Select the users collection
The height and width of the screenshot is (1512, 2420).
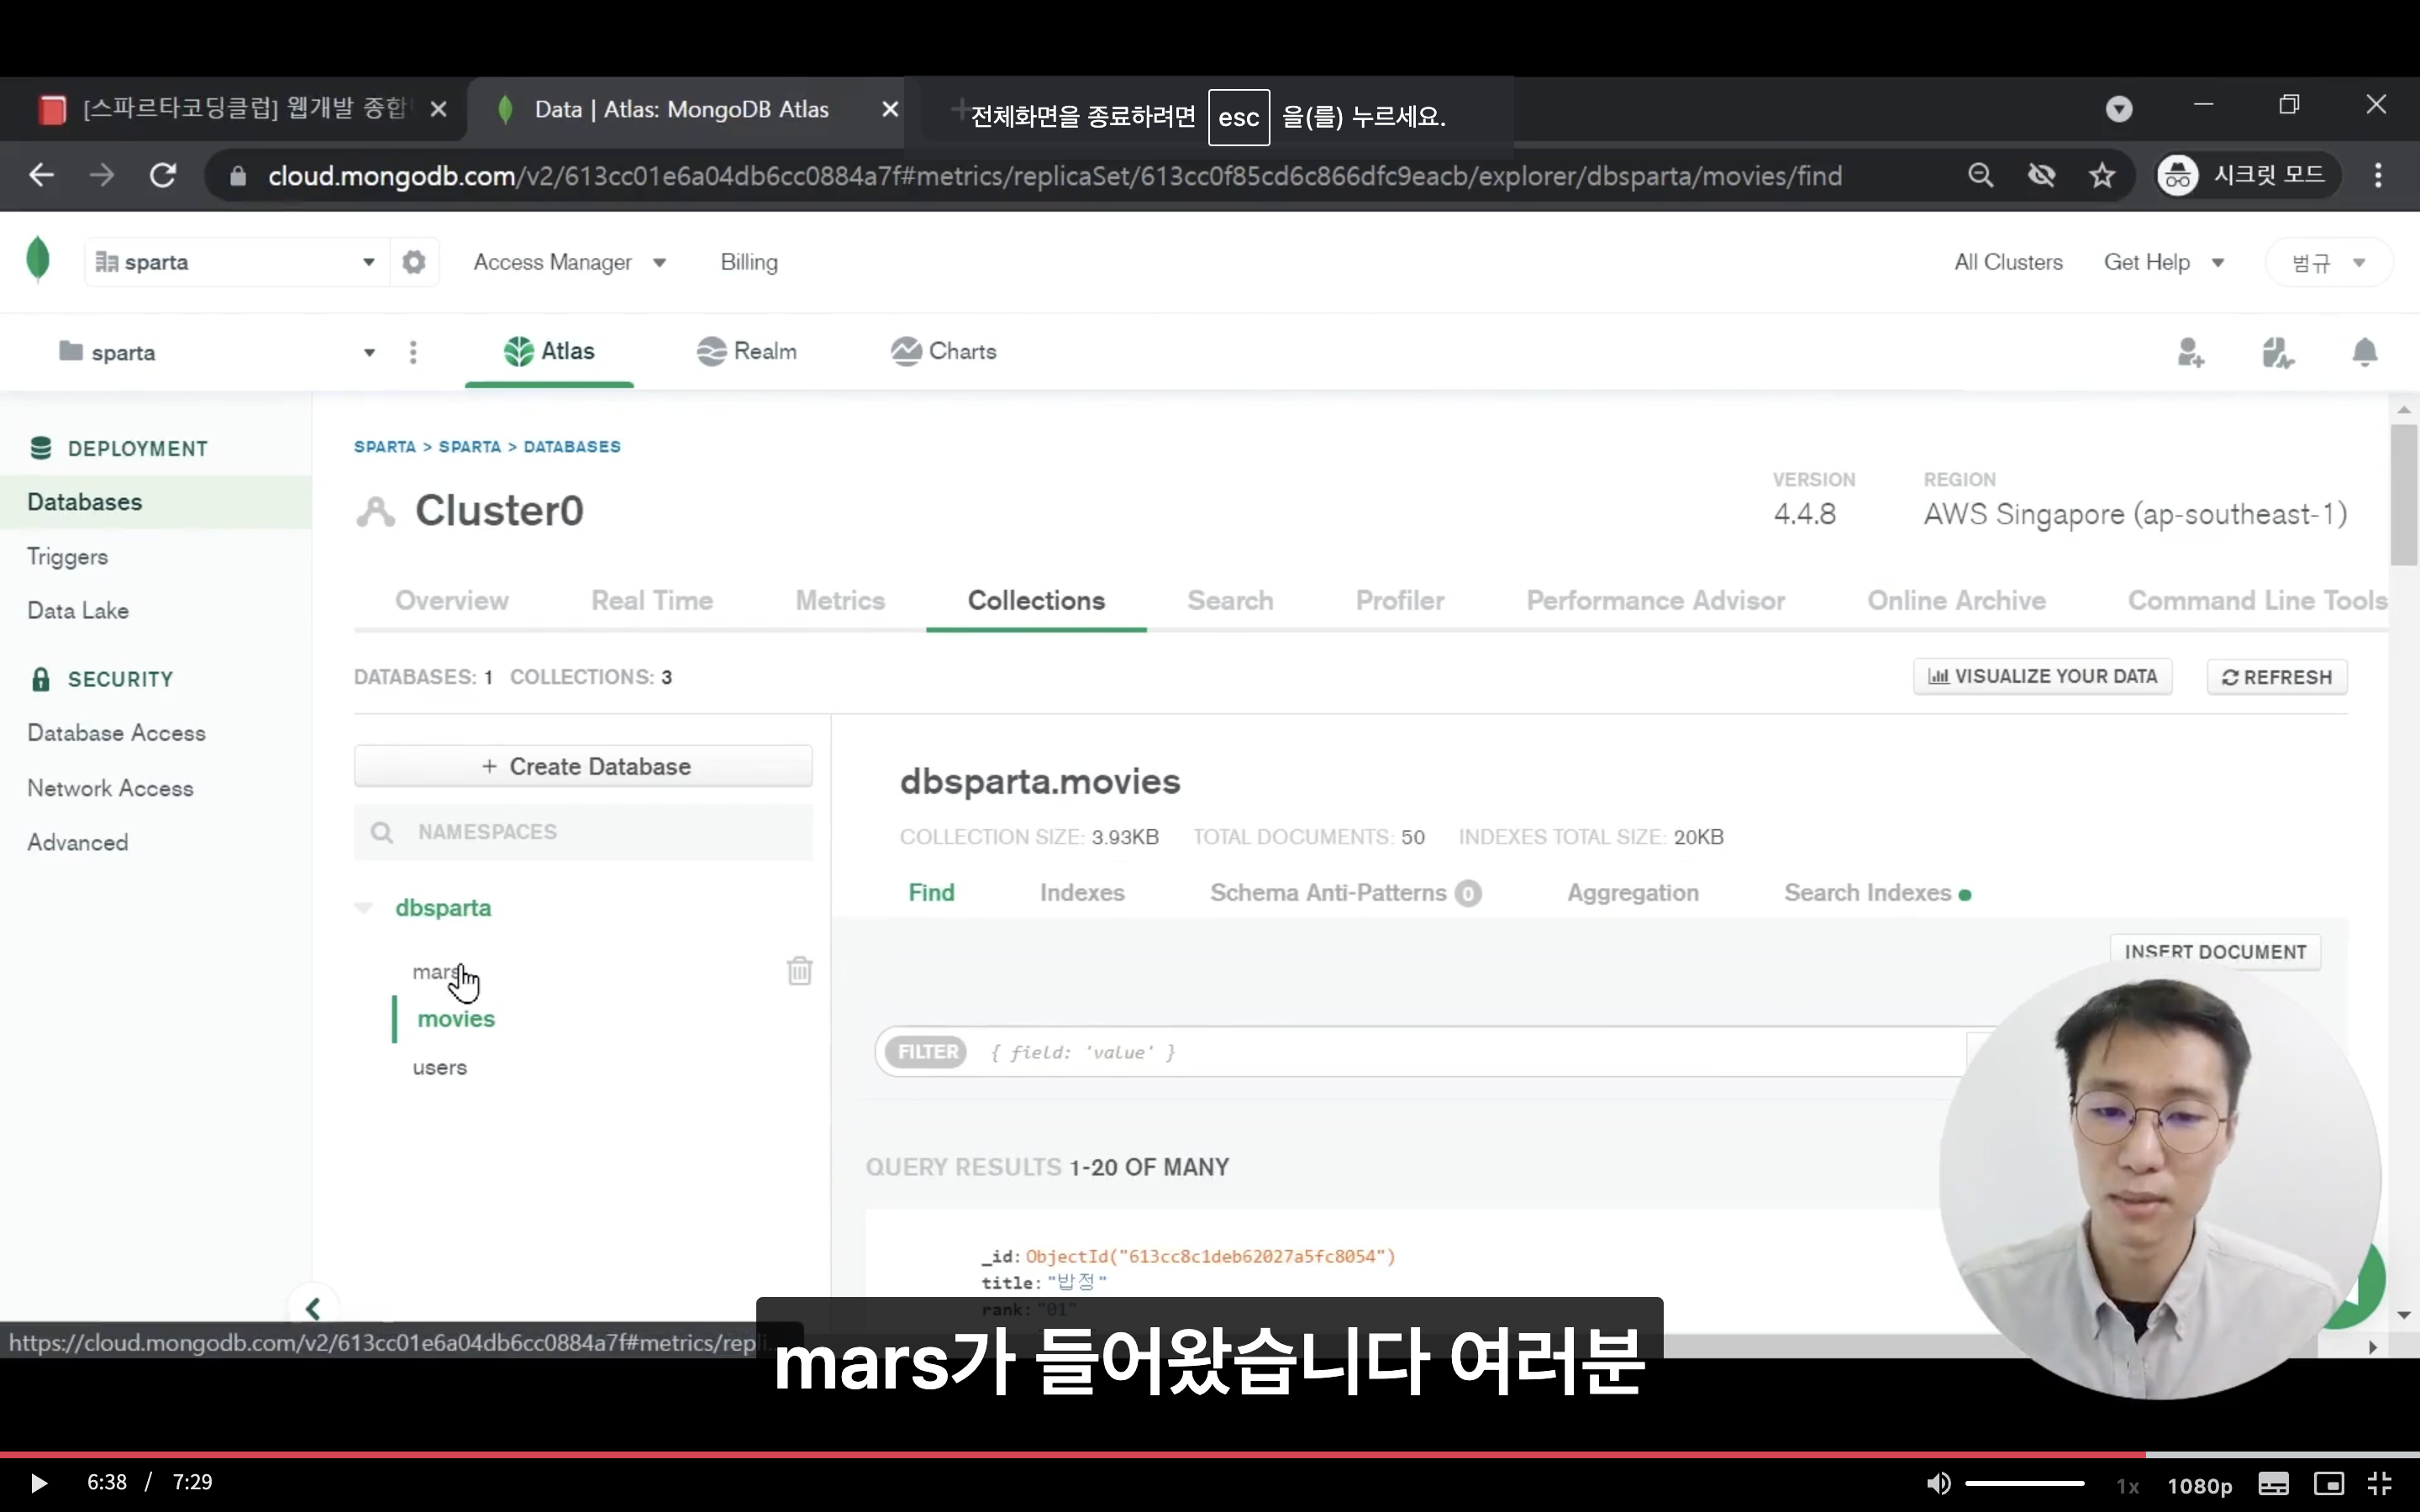440,1068
